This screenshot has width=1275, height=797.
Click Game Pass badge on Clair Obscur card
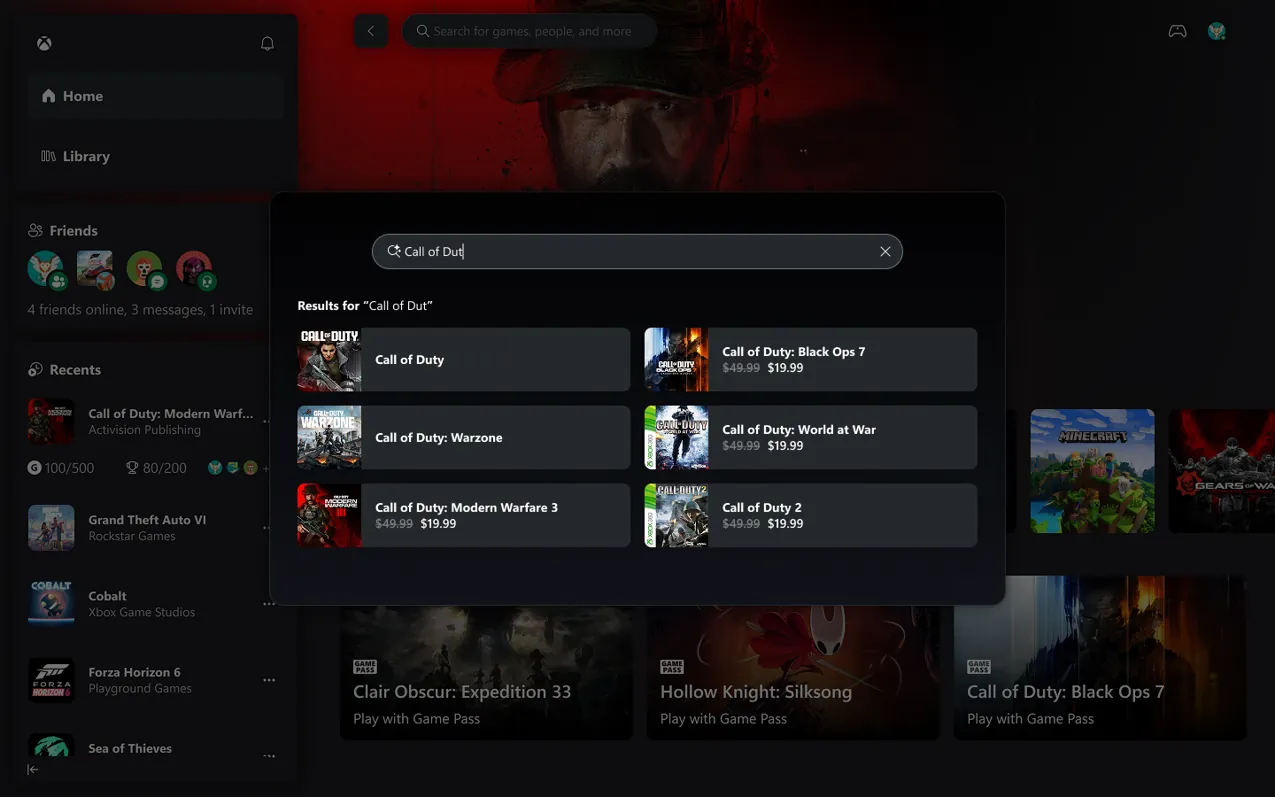pyautogui.click(x=365, y=667)
